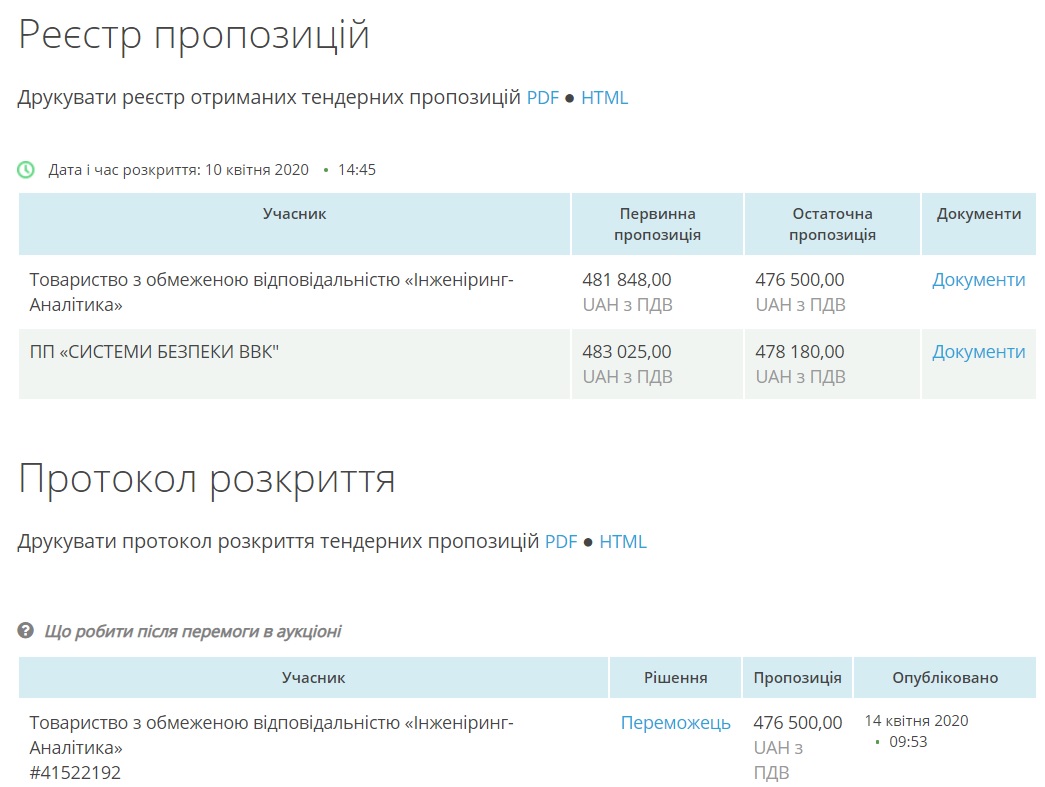Click the 'Первинна пропозиція' column header
This screenshot has width=1045, height=787.
pyautogui.click(x=657, y=224)
